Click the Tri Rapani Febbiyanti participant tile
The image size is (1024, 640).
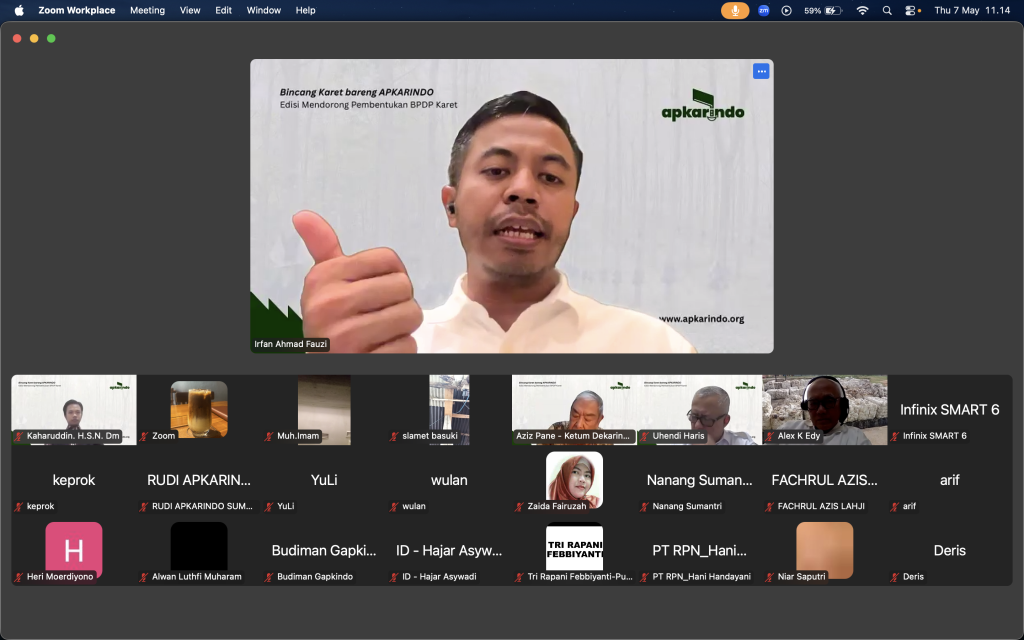coord(574,551)
